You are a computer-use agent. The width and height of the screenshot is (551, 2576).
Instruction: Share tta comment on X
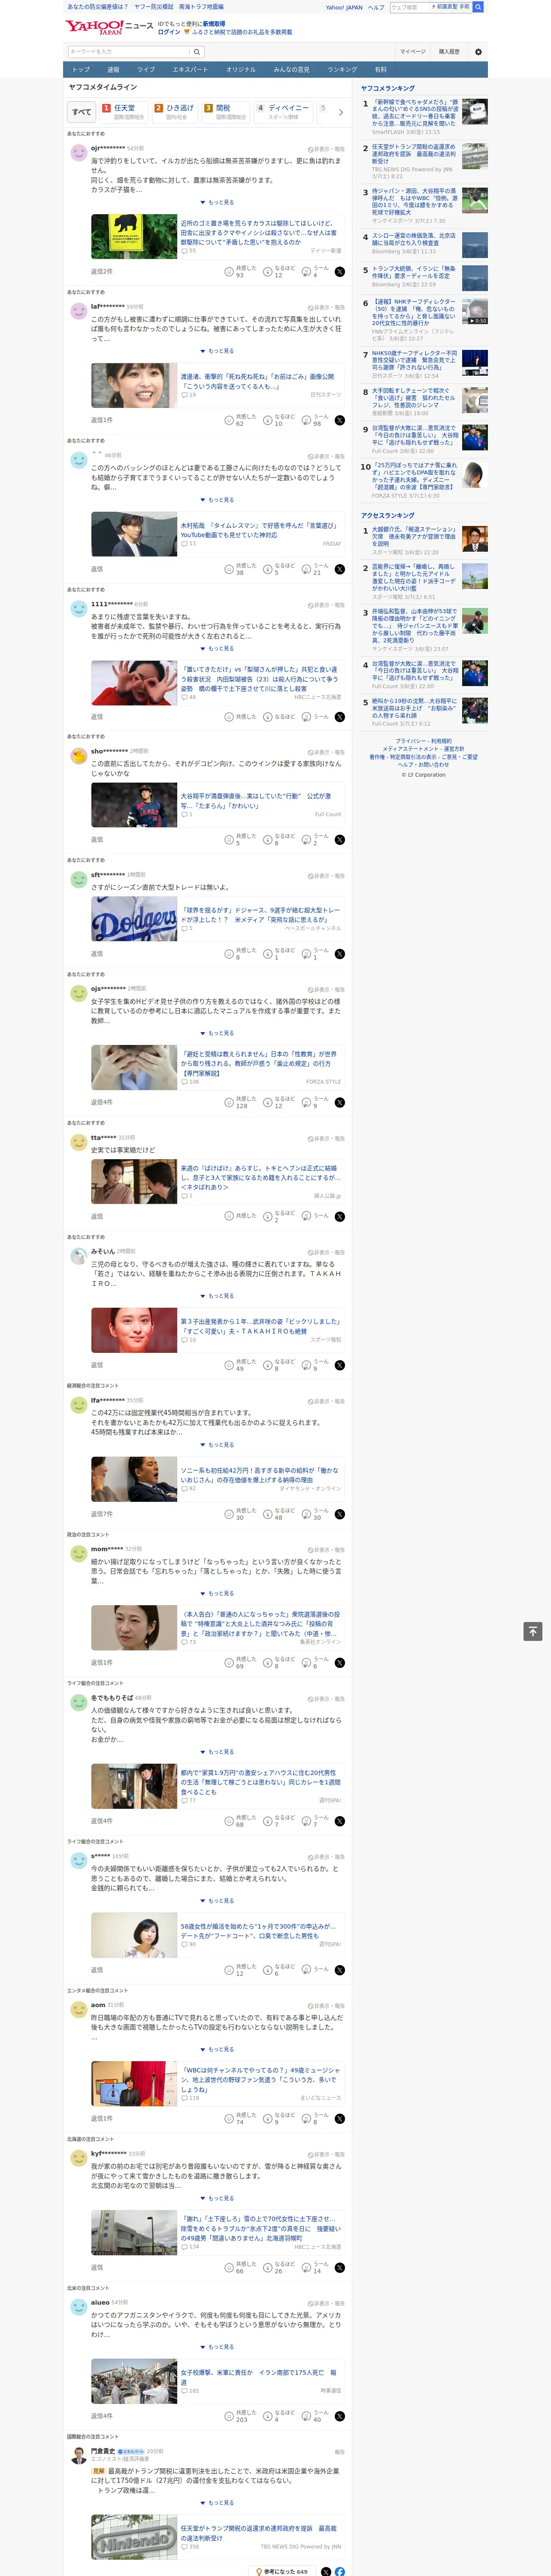[x=339, y=1217]
